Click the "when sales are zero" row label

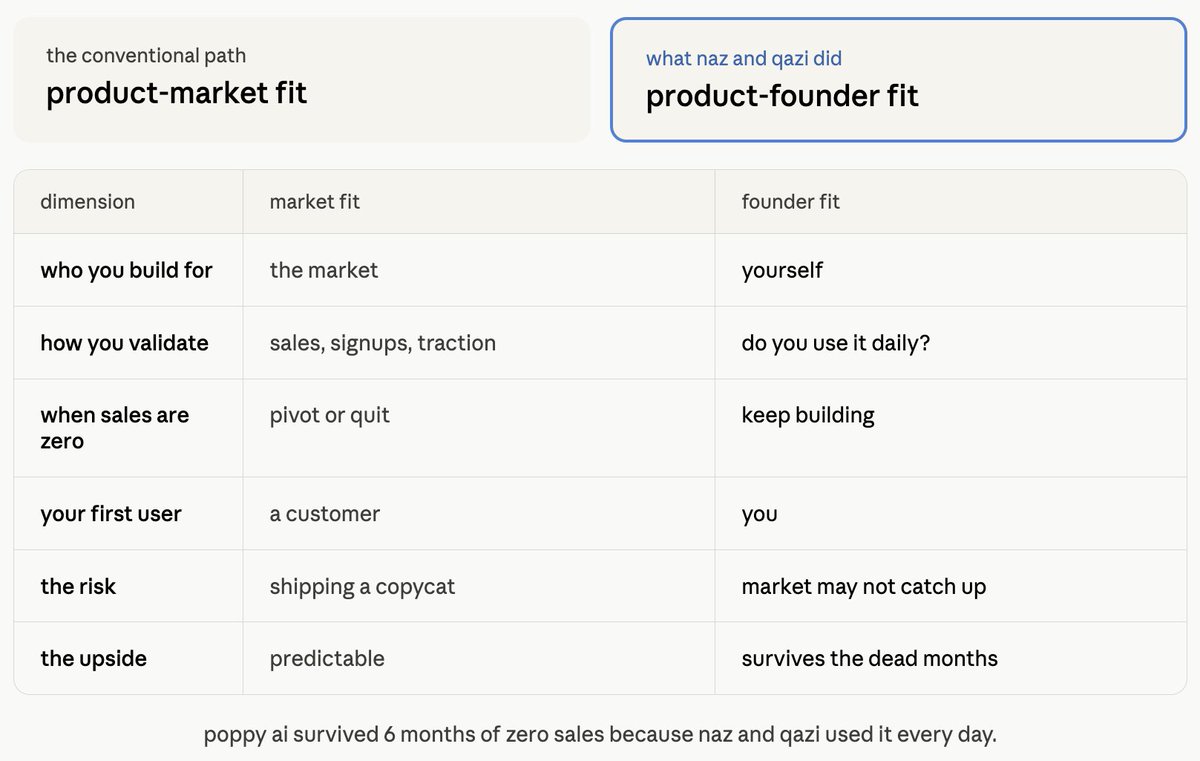point(114,428)
